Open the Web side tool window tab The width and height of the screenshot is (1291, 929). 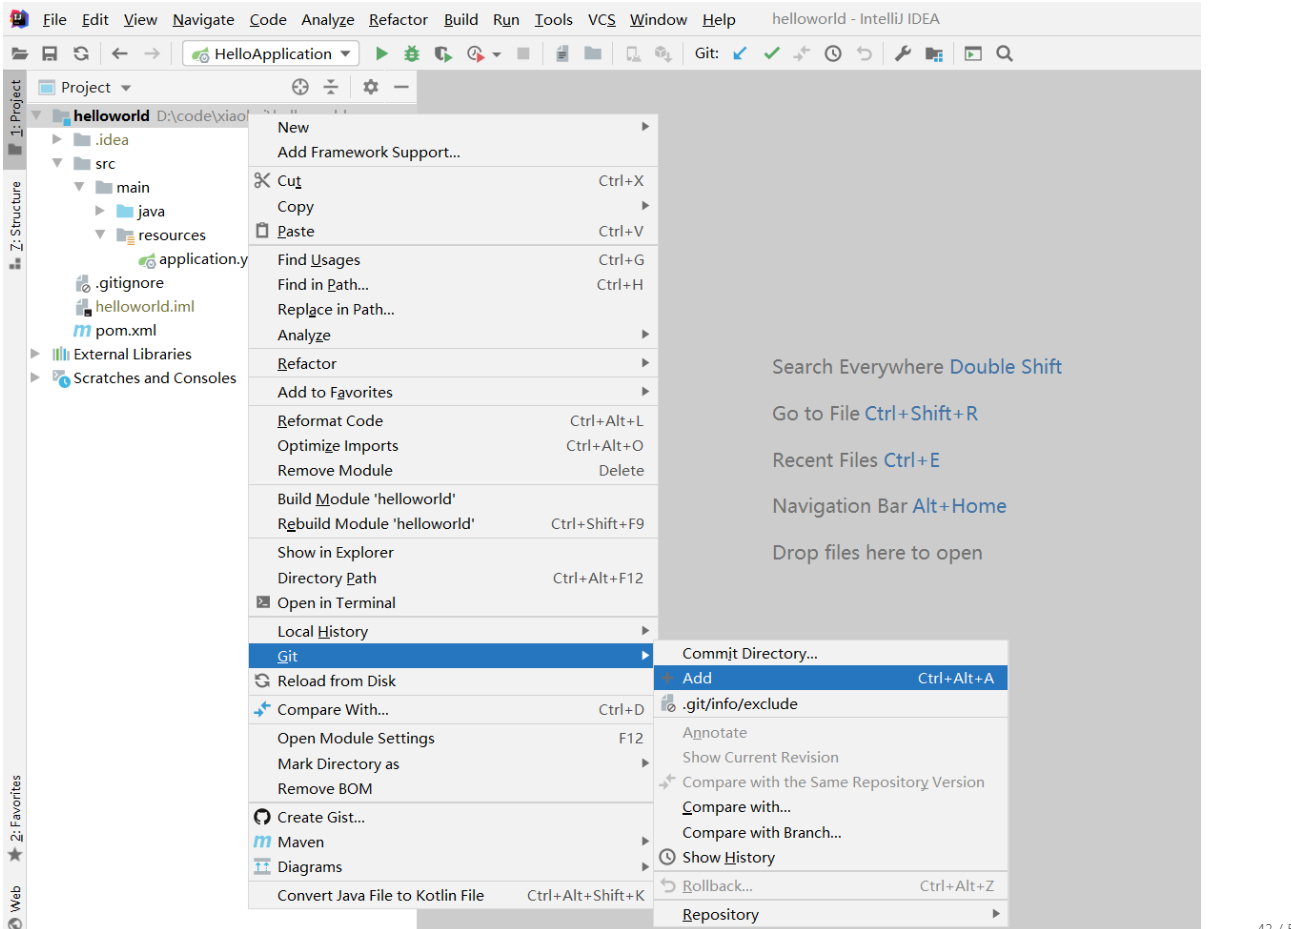pyautogui.click(x=15, y=906)
